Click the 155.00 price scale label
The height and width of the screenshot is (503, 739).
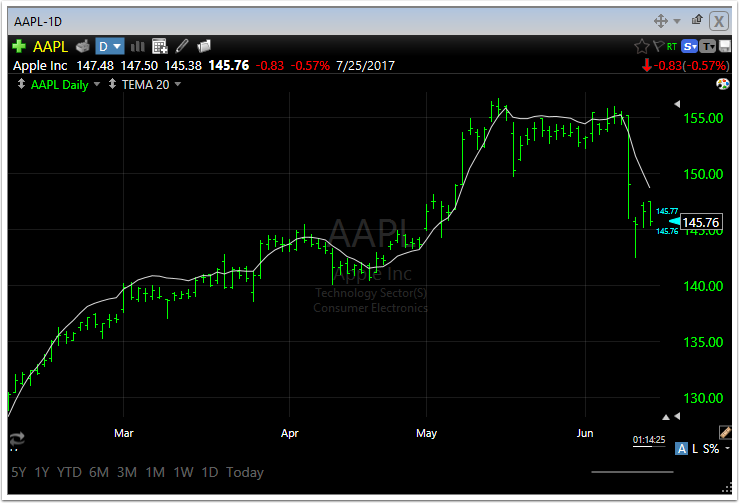[703, 118]
